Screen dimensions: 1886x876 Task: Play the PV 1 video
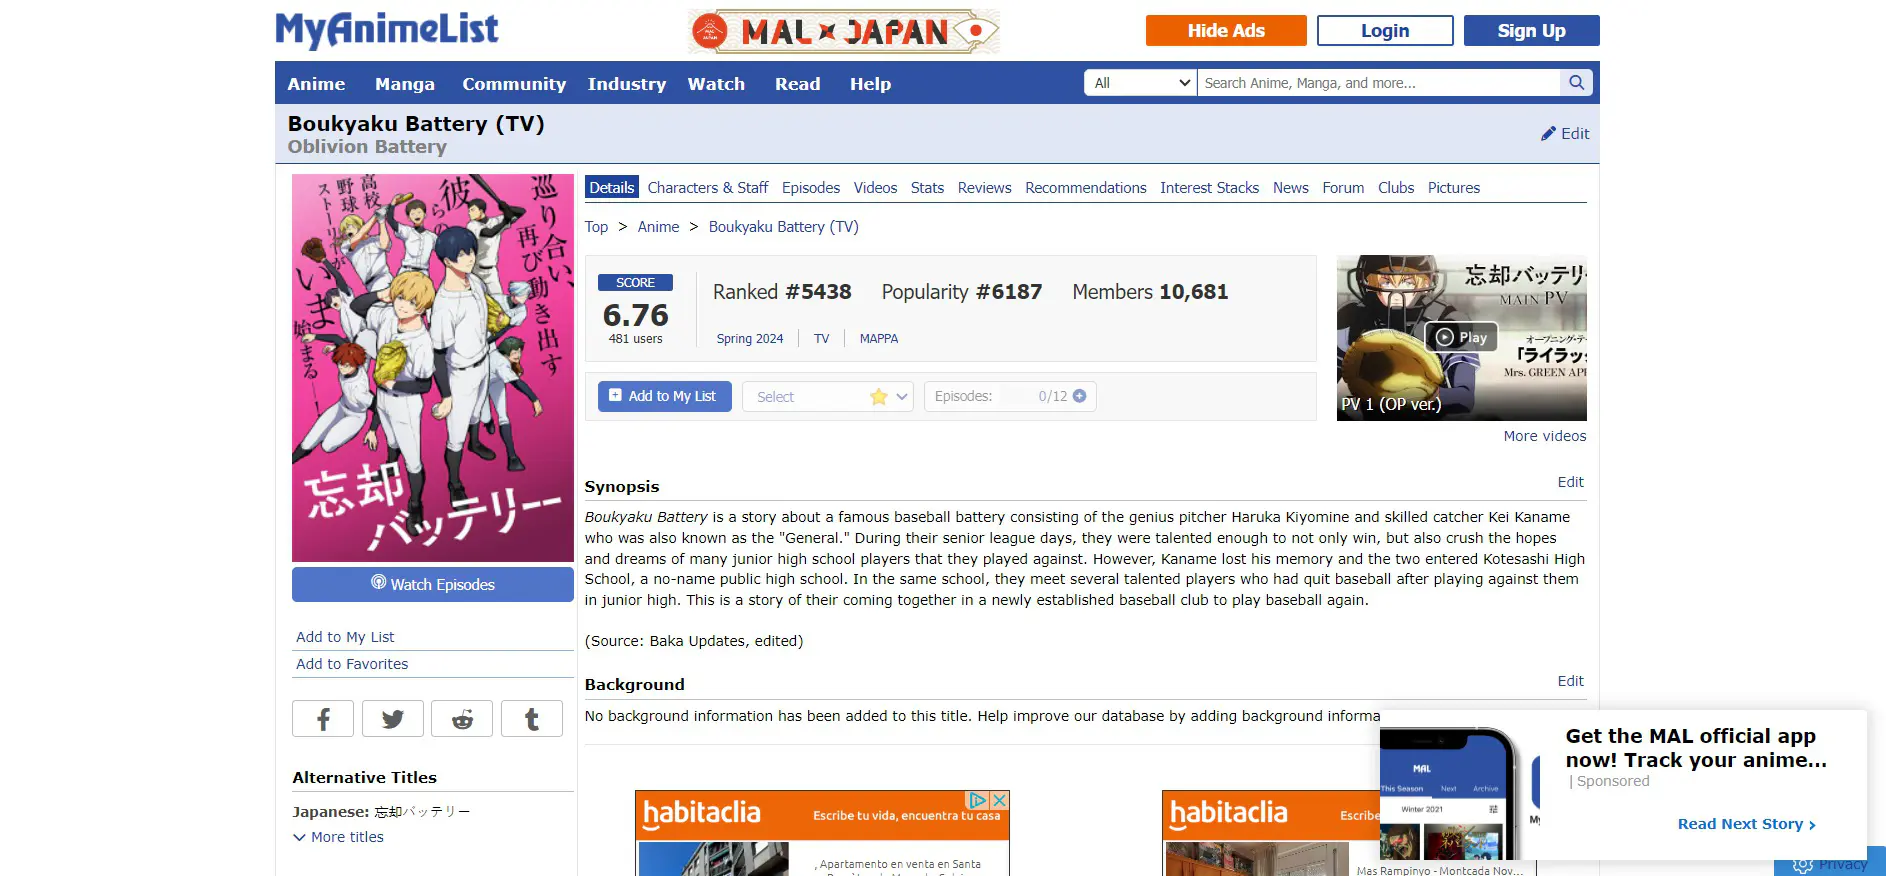tap(1461, 337)
